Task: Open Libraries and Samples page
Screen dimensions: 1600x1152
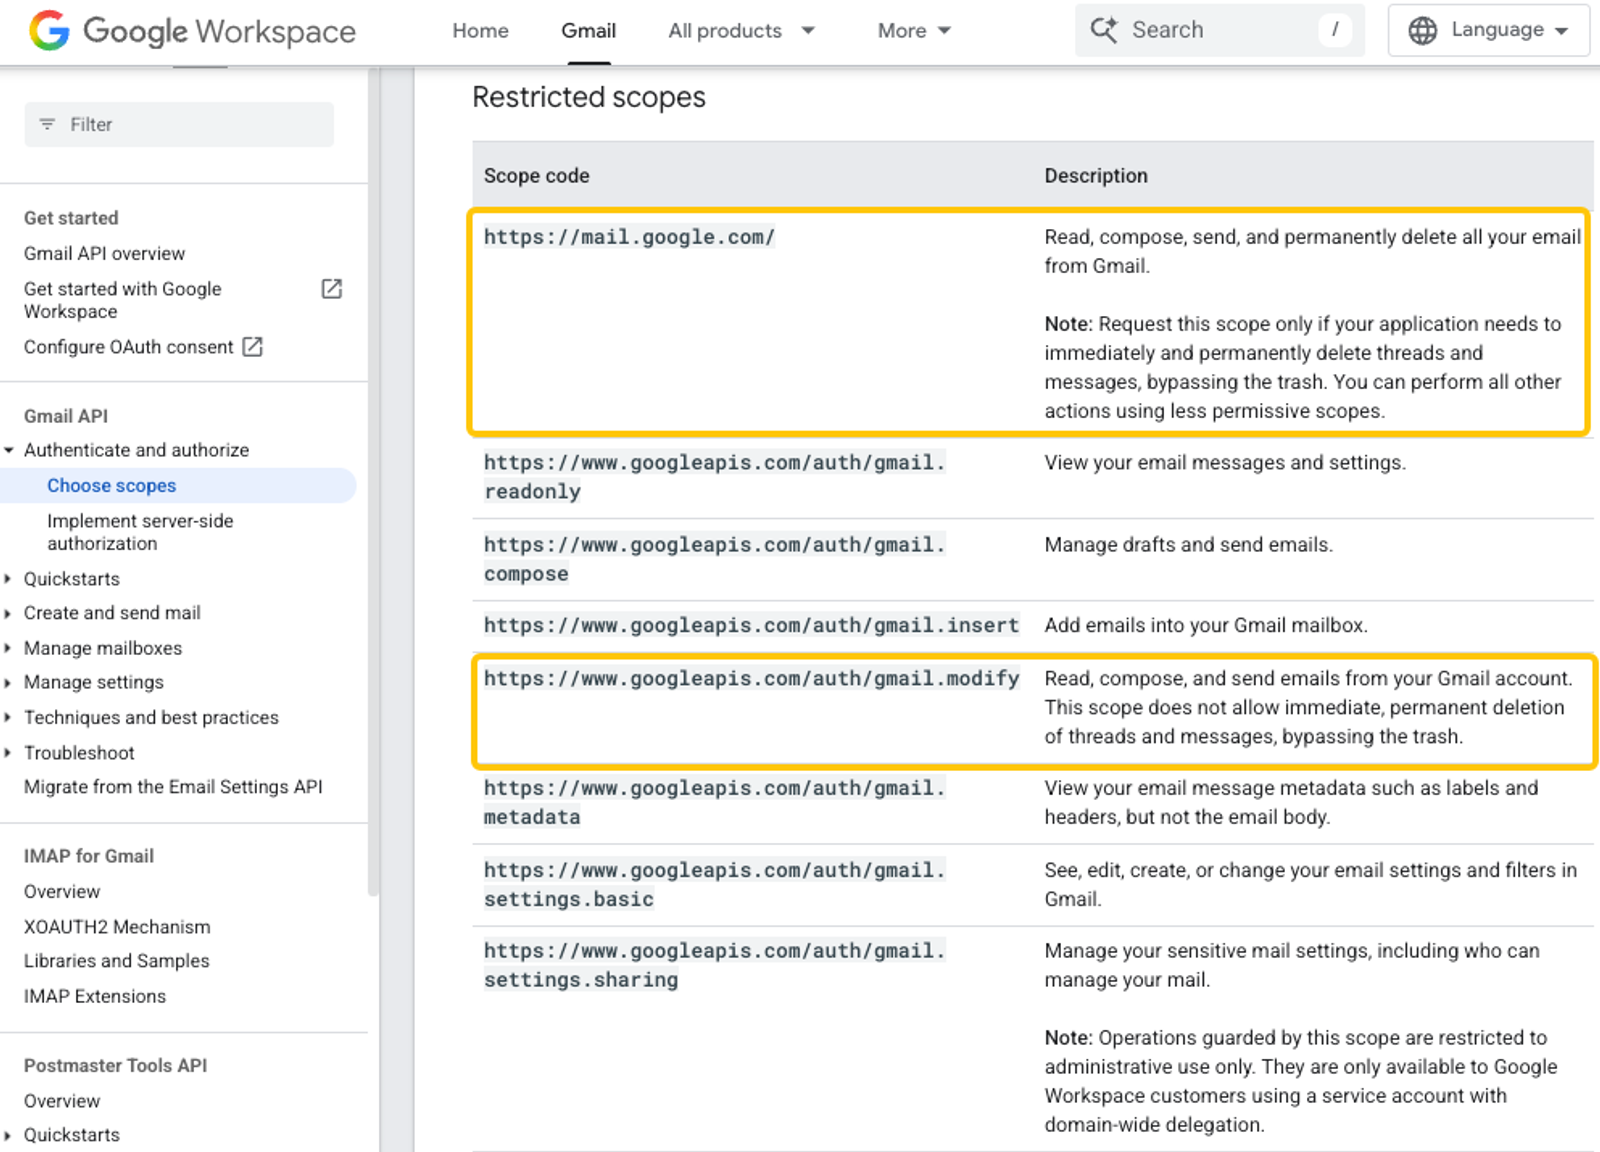Action: click(x=116, y=961)
